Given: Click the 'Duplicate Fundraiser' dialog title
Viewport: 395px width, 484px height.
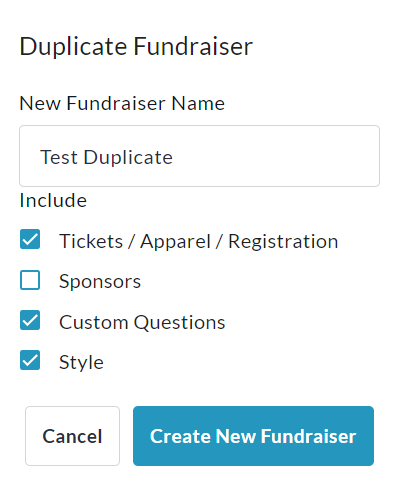Looking at the screenshot, I should 136,46.
